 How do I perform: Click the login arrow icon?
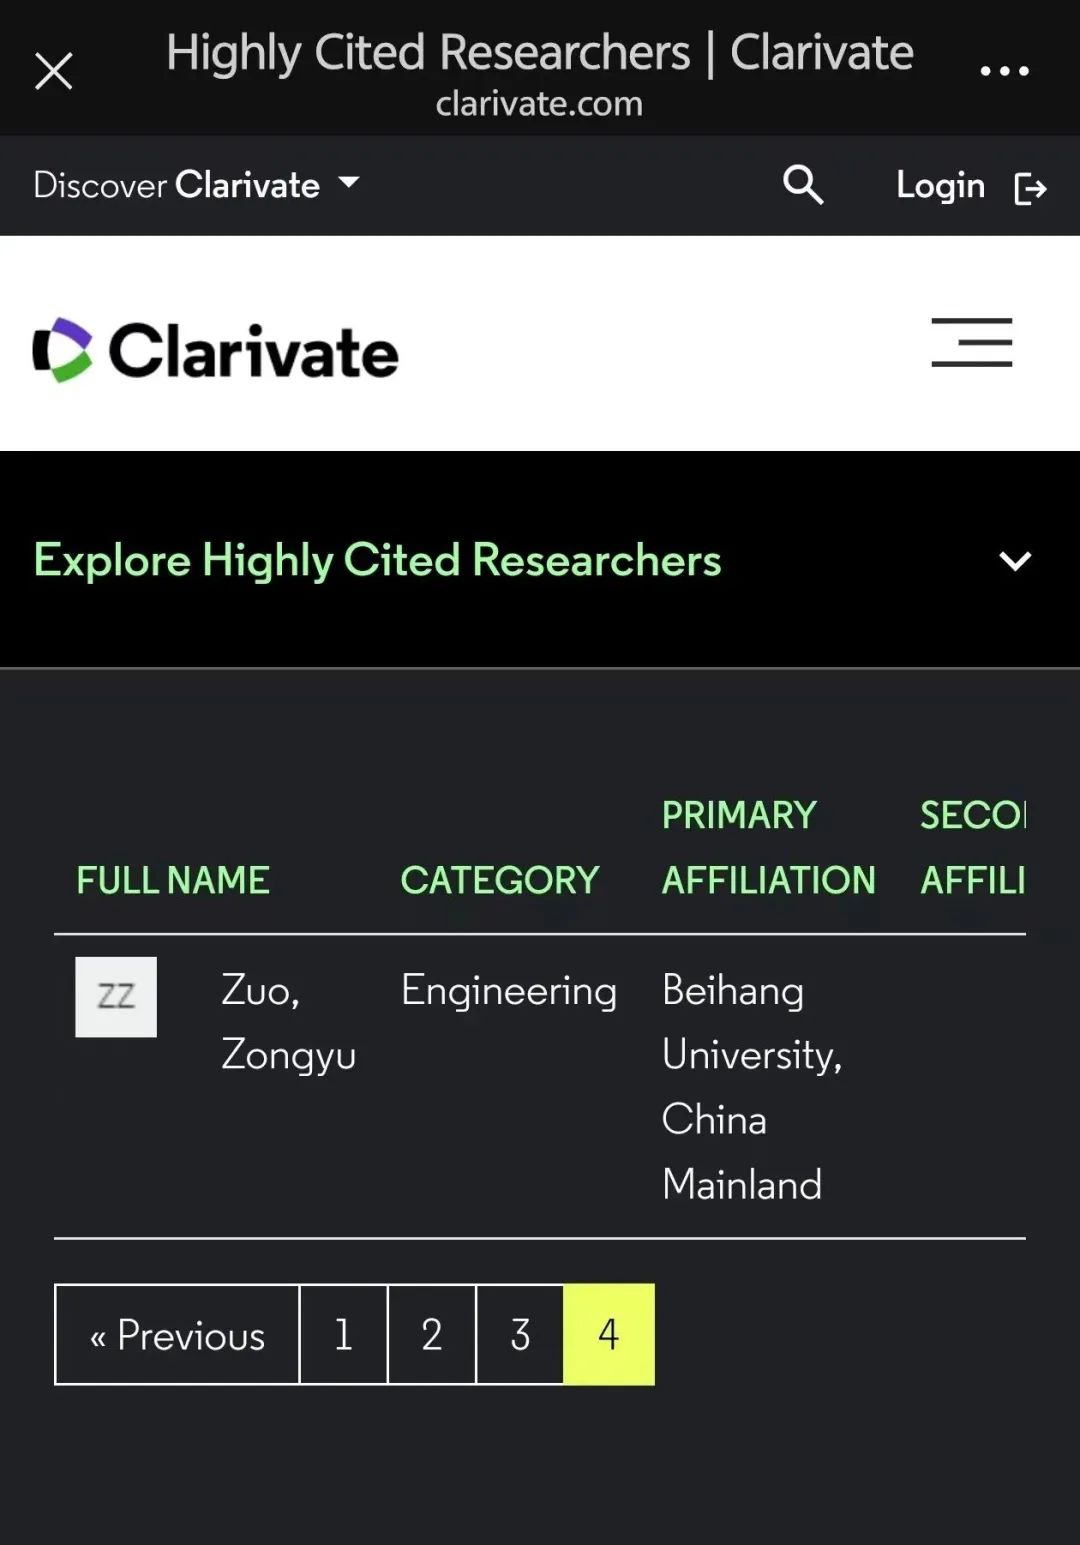(x=1030, y=188)
